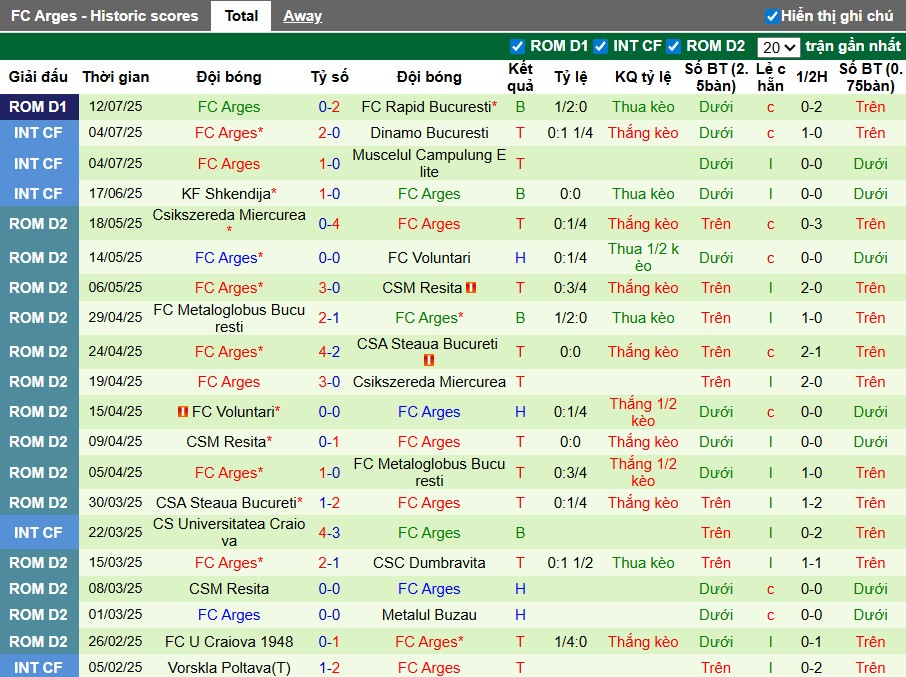This screenshot has height=677, width=906.
Task: Select the date 29/04/25
Action: (x=116, y=318)
